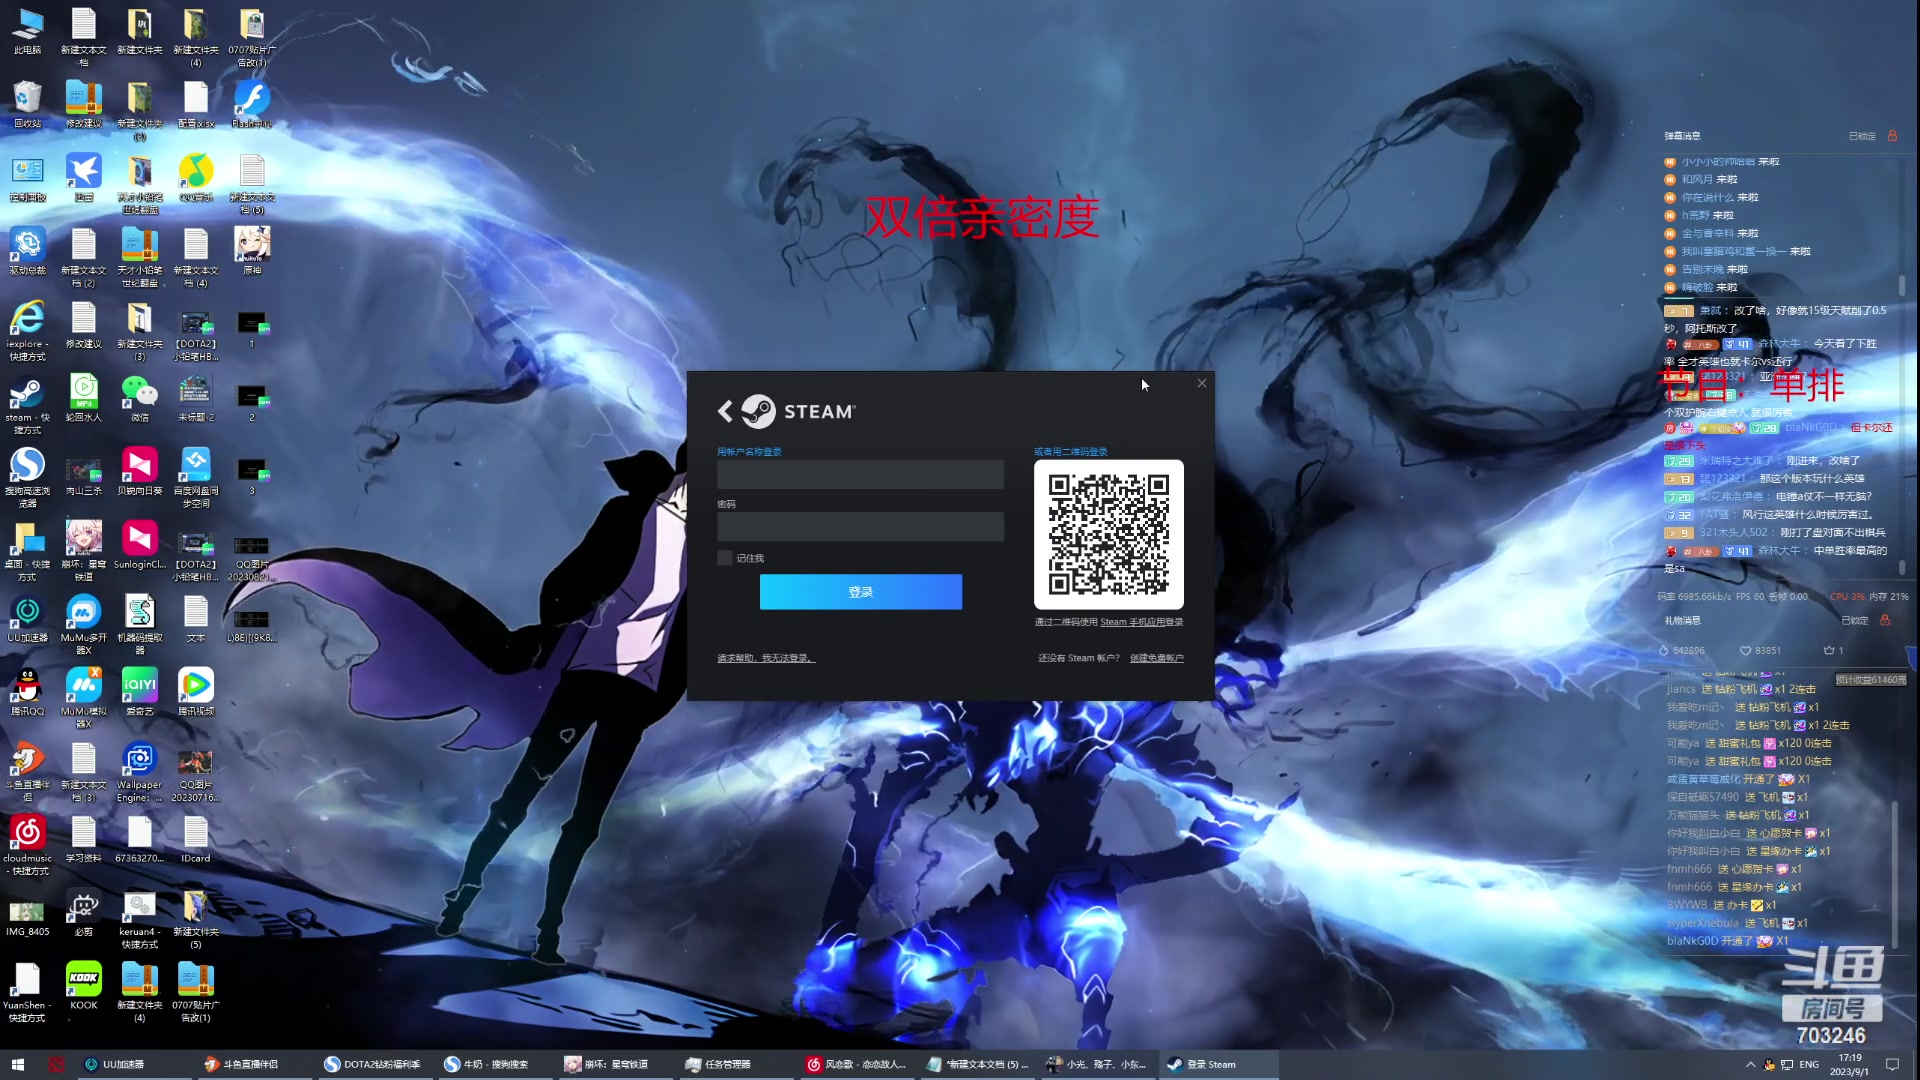Select the 原神 Genshin desktop icon

point(252,252)
